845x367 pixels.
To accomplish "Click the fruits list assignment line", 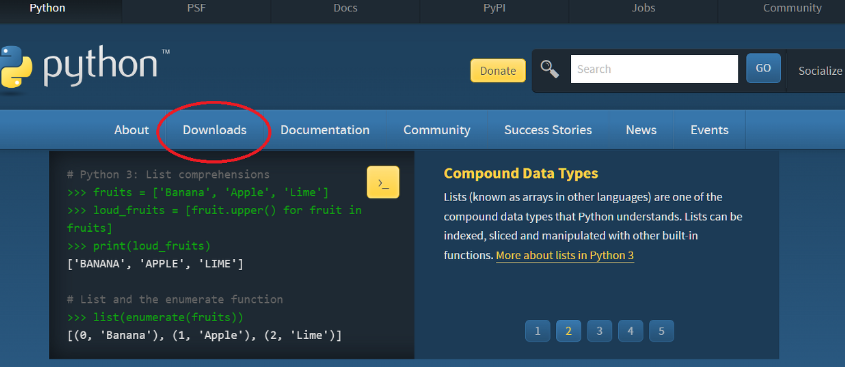I will (x=198, y=192).
